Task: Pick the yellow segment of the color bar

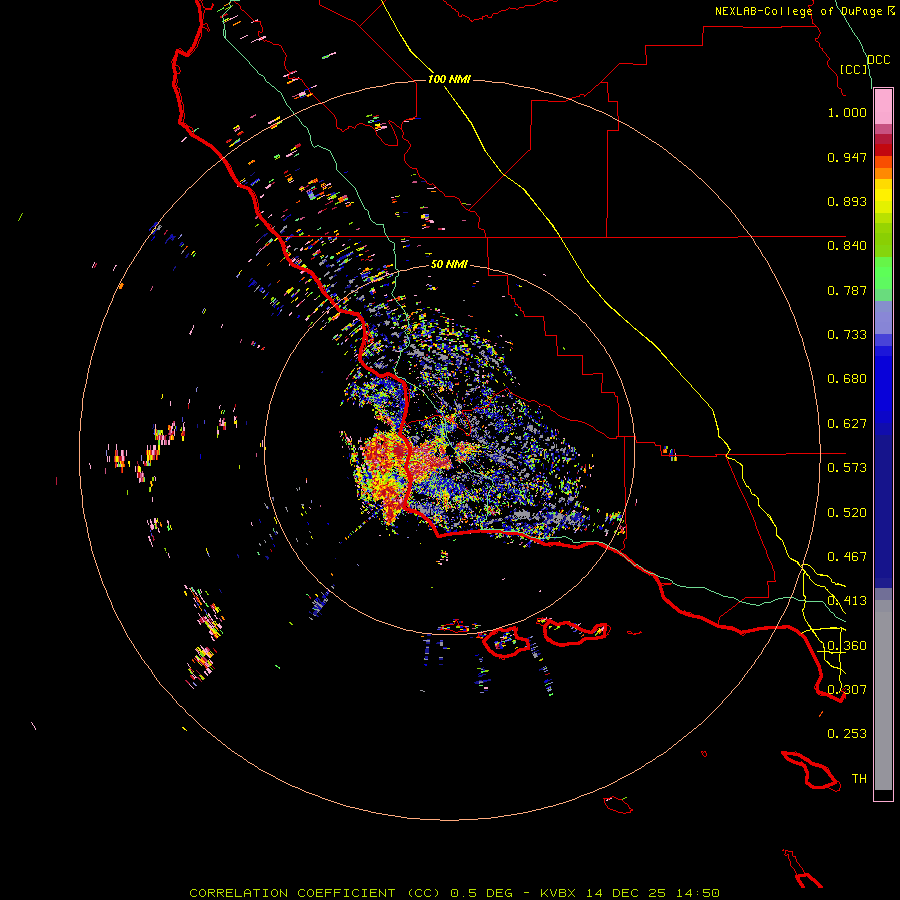Action: coord(883,196)
